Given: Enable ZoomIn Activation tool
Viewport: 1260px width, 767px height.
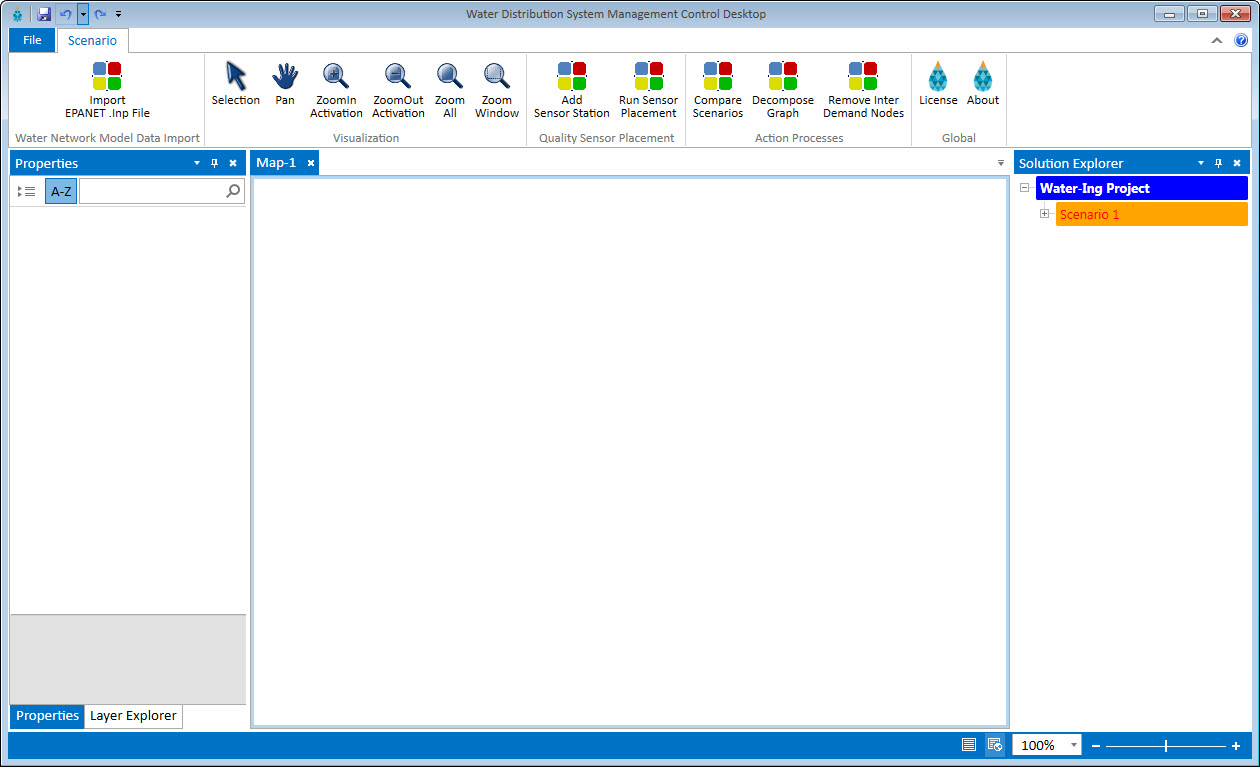Looking at the screenshot, I should click(x=336, y=77).
